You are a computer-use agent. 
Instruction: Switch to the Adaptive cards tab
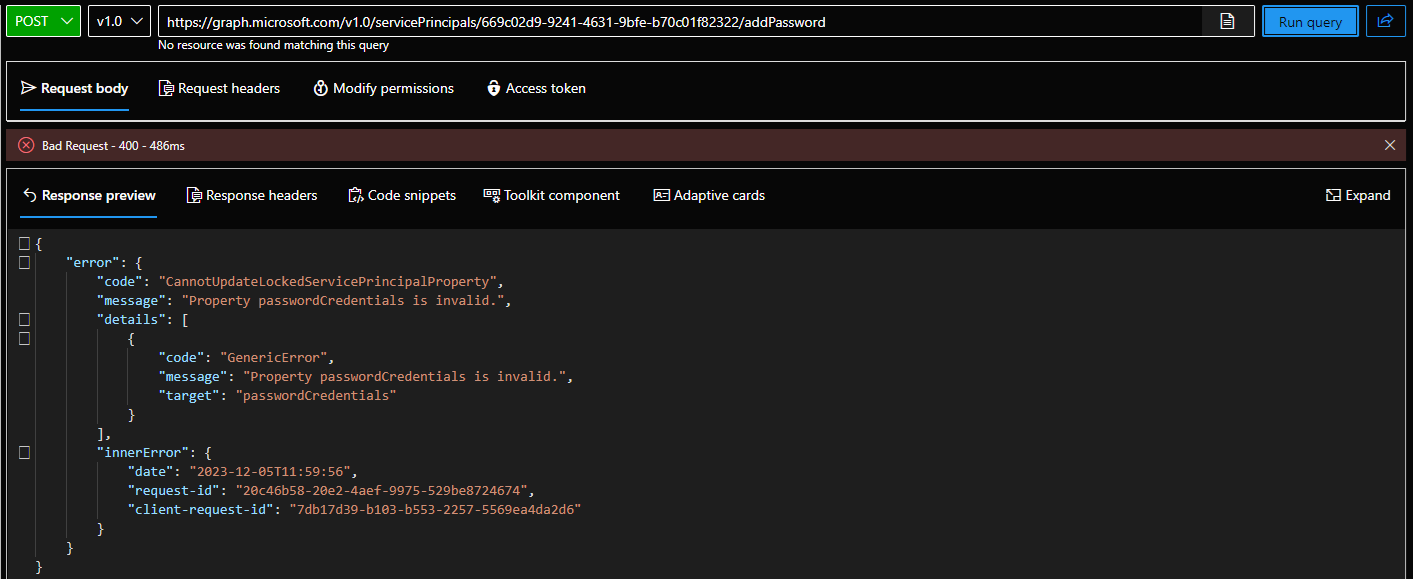tap(709, 195)
